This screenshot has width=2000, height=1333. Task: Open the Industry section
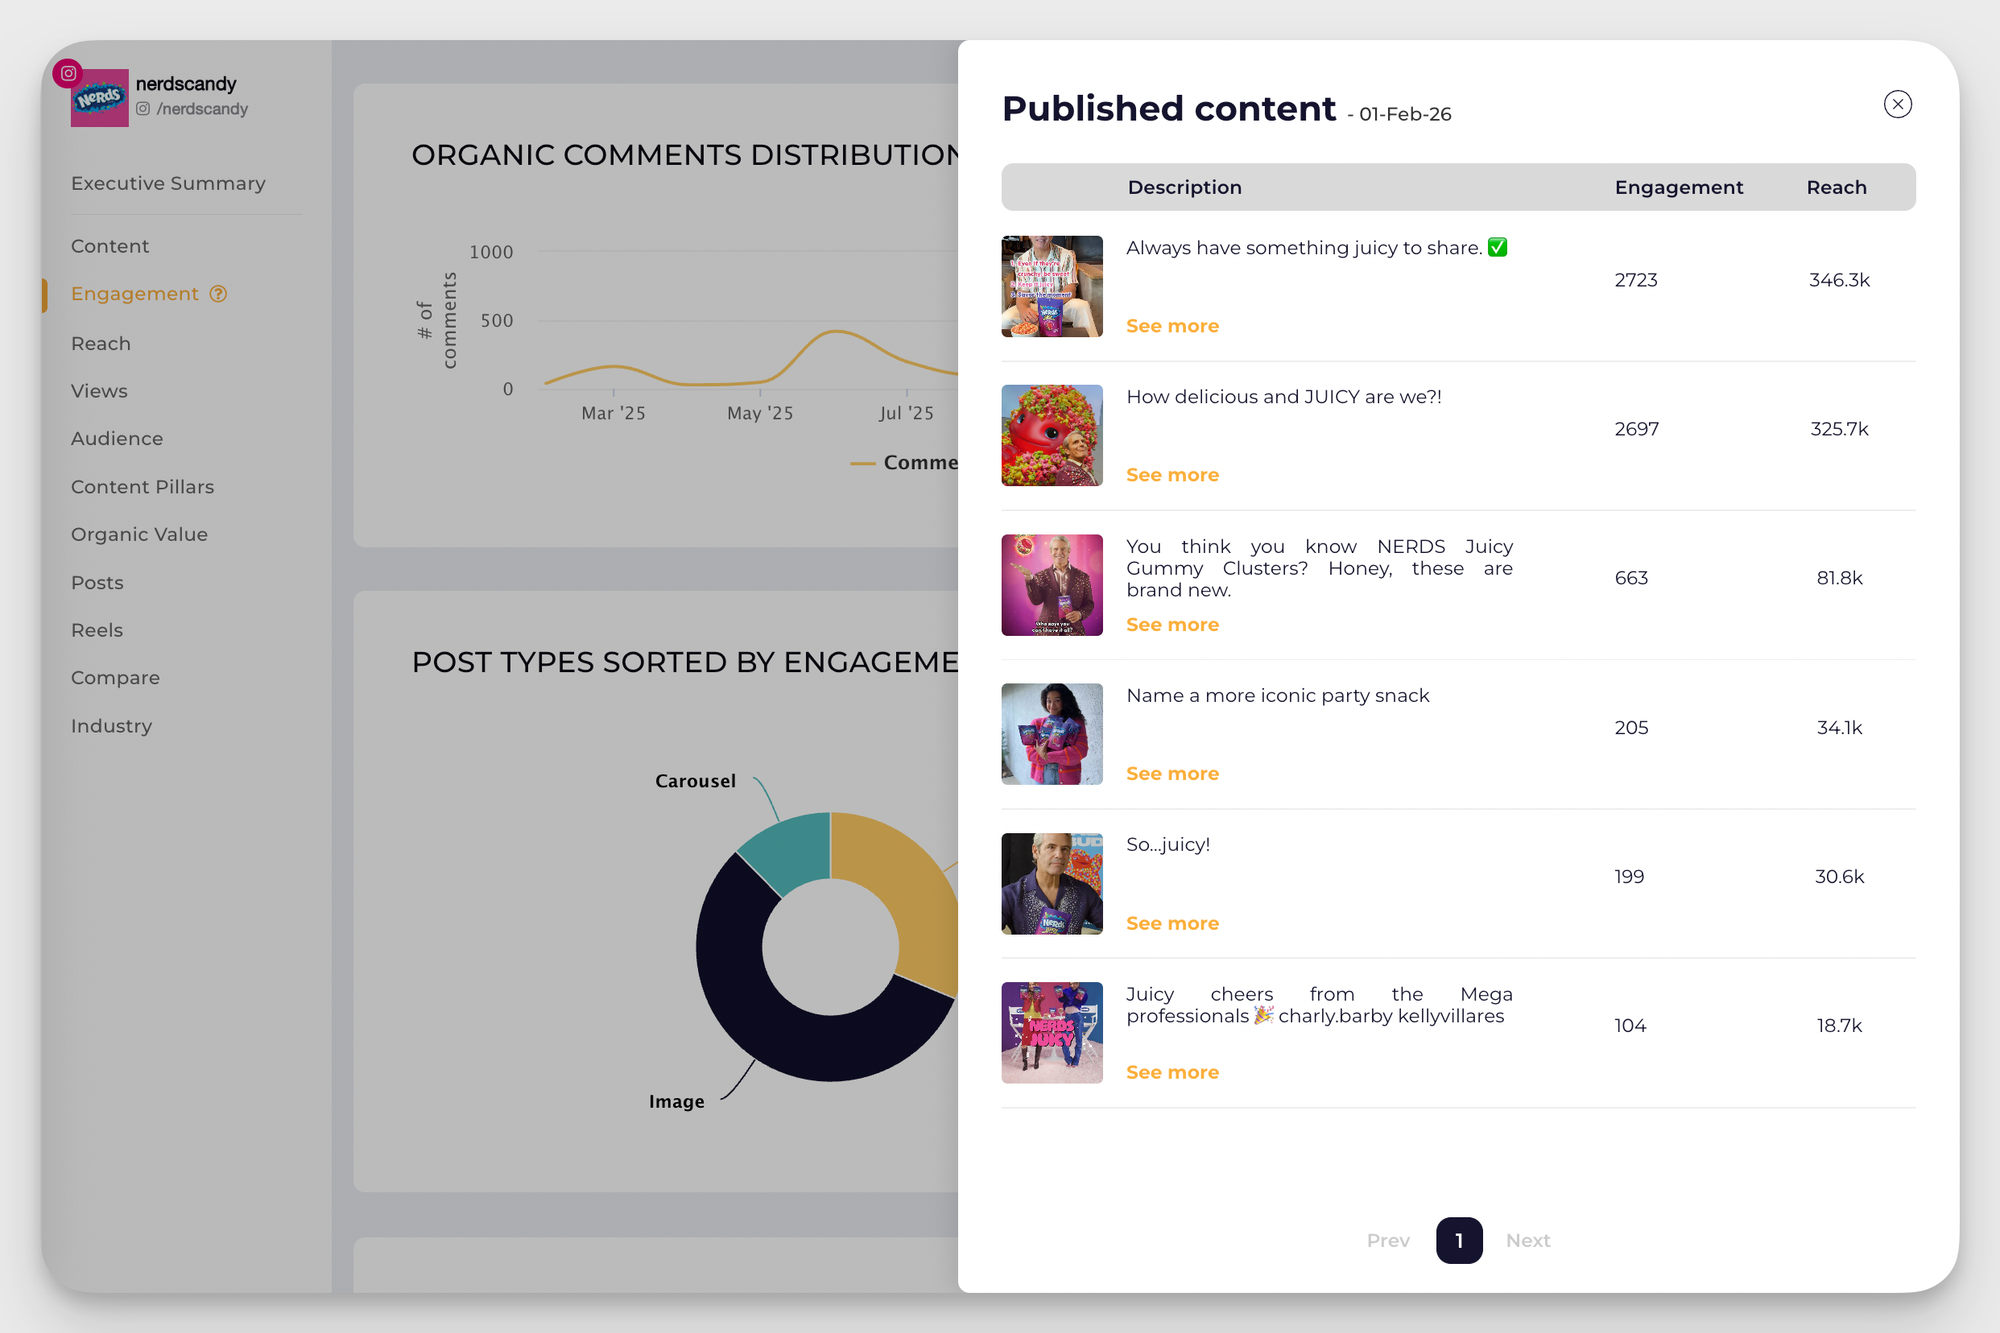pos(111,725)
